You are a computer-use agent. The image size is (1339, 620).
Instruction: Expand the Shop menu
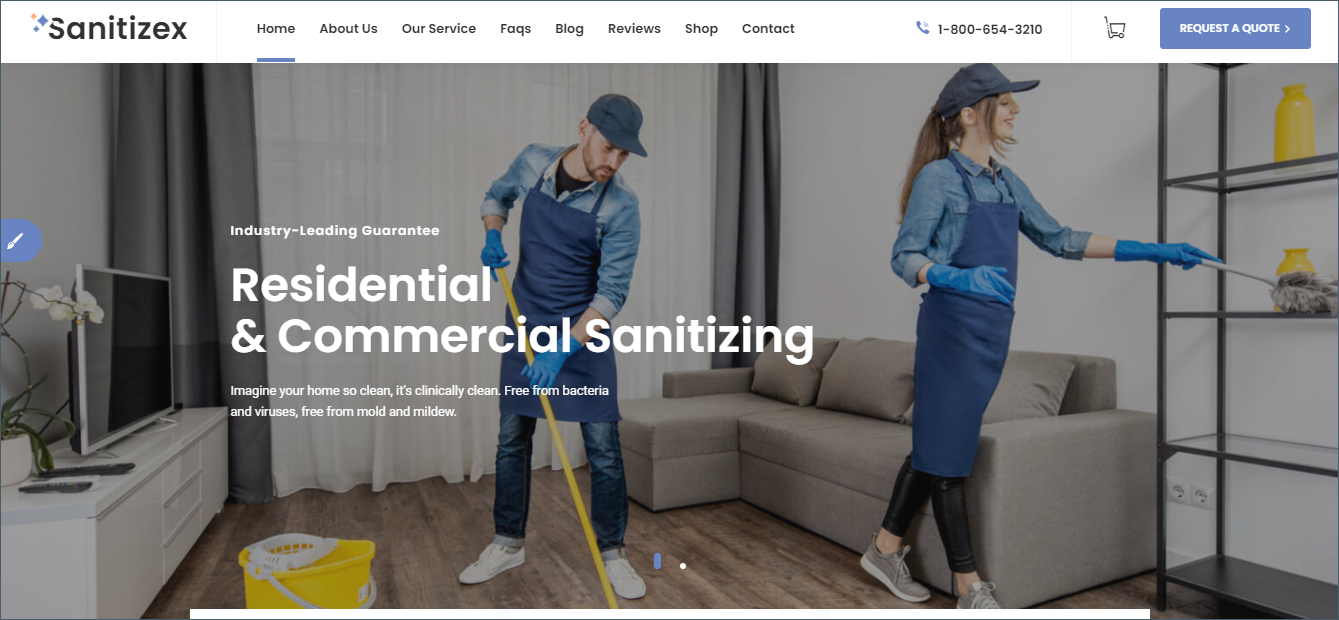pyautogui.click(x=701, y=29)
